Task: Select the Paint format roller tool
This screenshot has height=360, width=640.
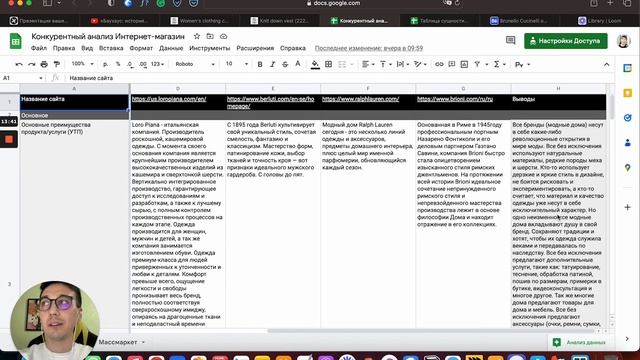Action: coord(57,64)
